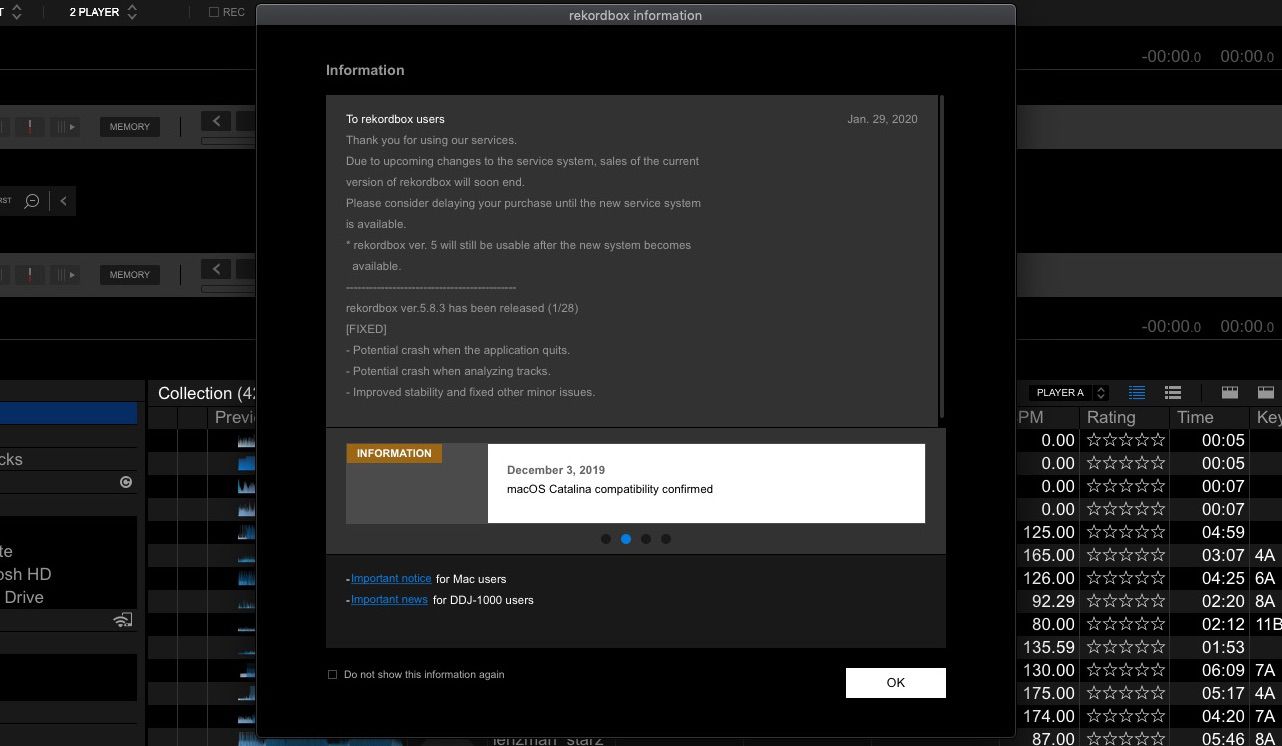Click the key cell 6A

(1265, 578)
